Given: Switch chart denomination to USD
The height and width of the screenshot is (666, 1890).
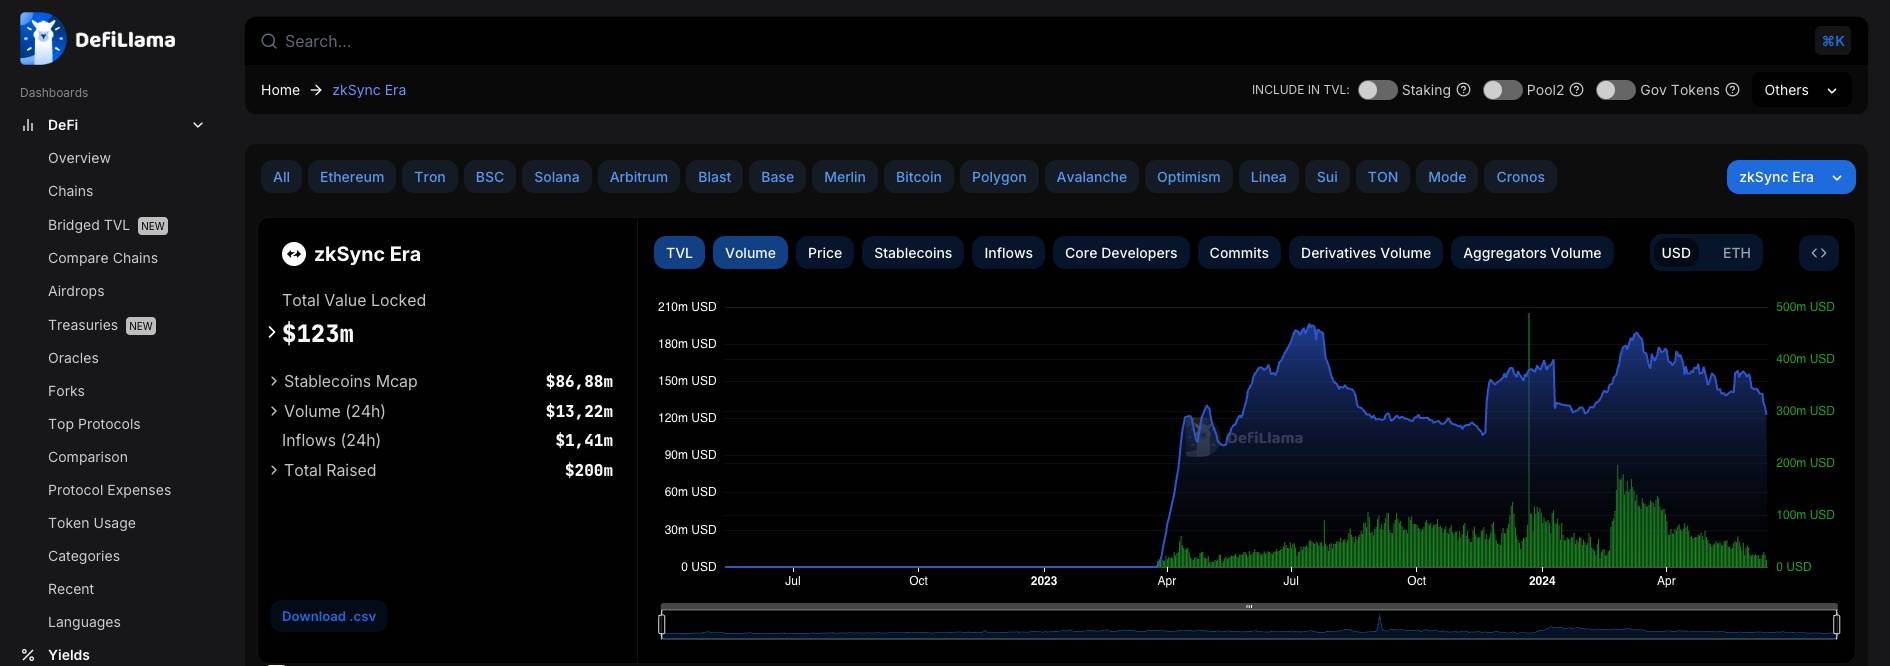Looking at the screenshot, I should pyautogui.click(x=1676, y=253).
